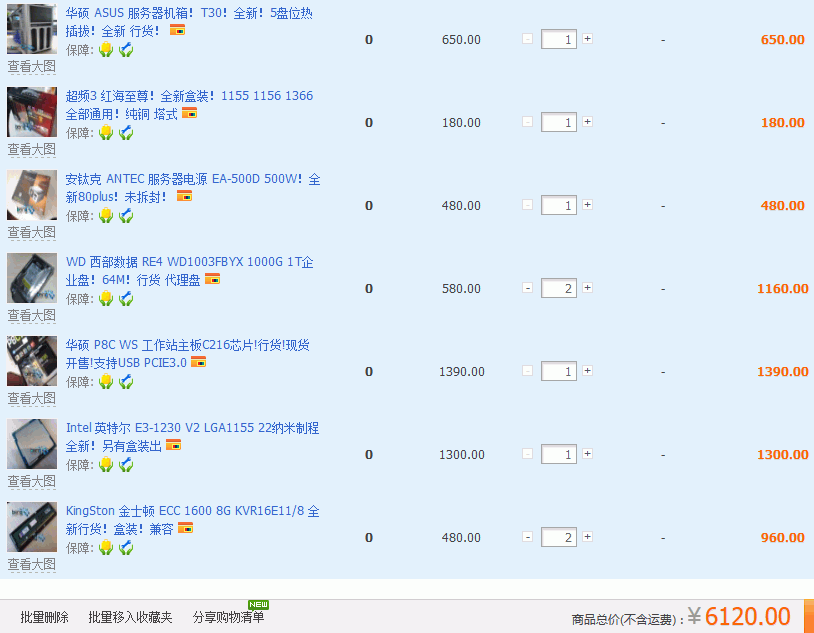Click credit card icon on ASUS T30 chassis row
The height and width of the screenshot is (633, 814).
178,30
